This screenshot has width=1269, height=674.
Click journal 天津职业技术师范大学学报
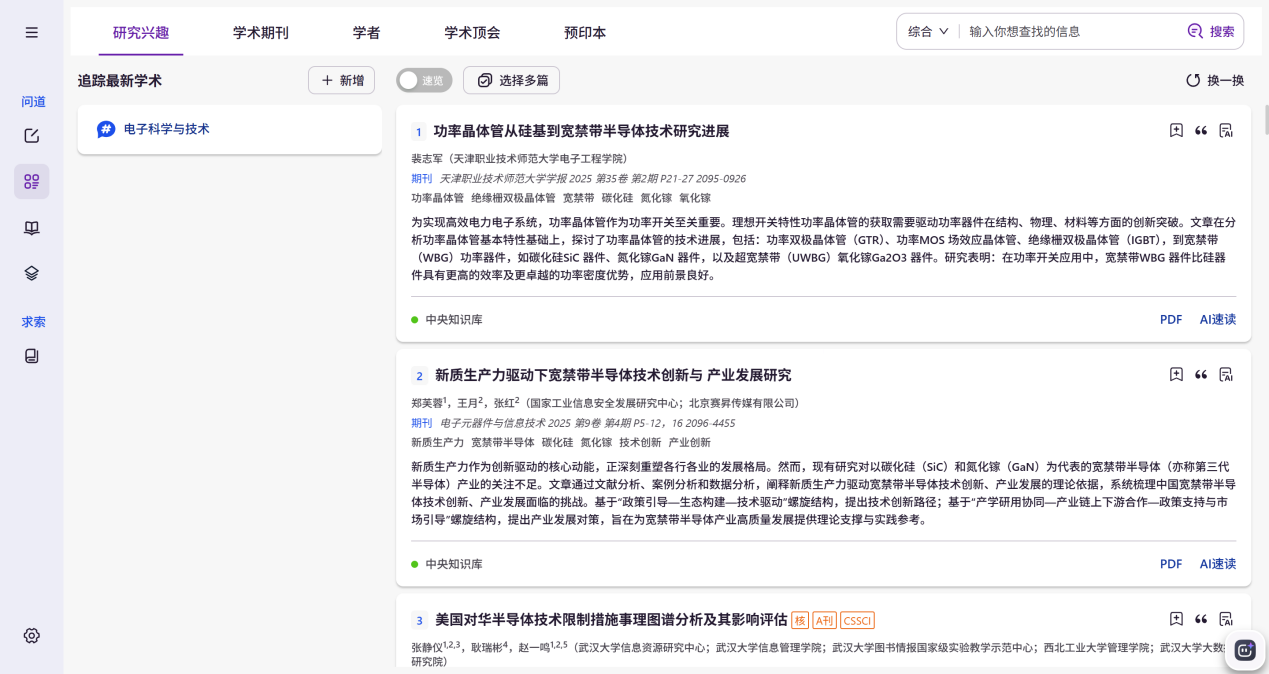pyautogui.click(x=502, y=178)
